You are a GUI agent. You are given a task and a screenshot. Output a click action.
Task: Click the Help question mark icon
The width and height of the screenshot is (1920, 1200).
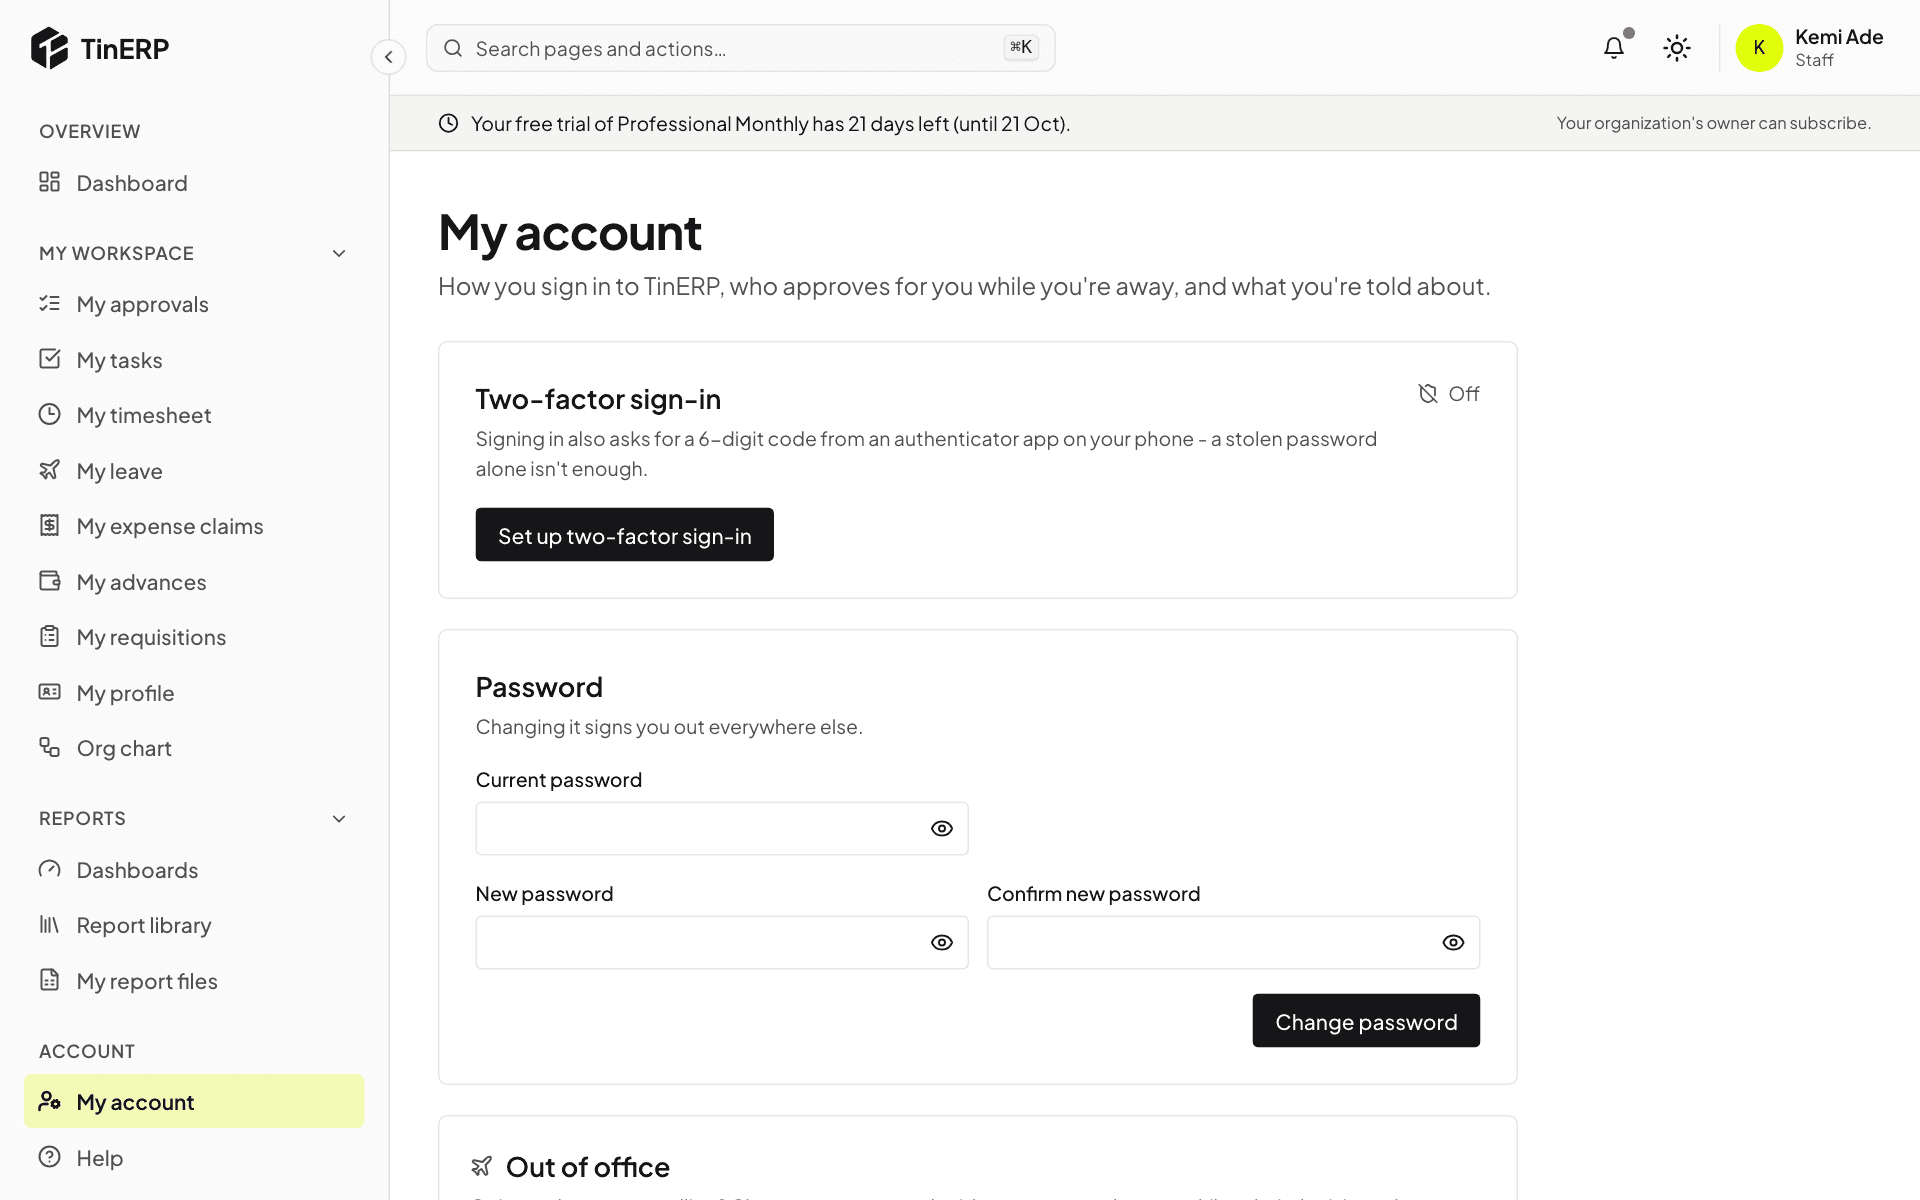click(x=49, y=1157)
